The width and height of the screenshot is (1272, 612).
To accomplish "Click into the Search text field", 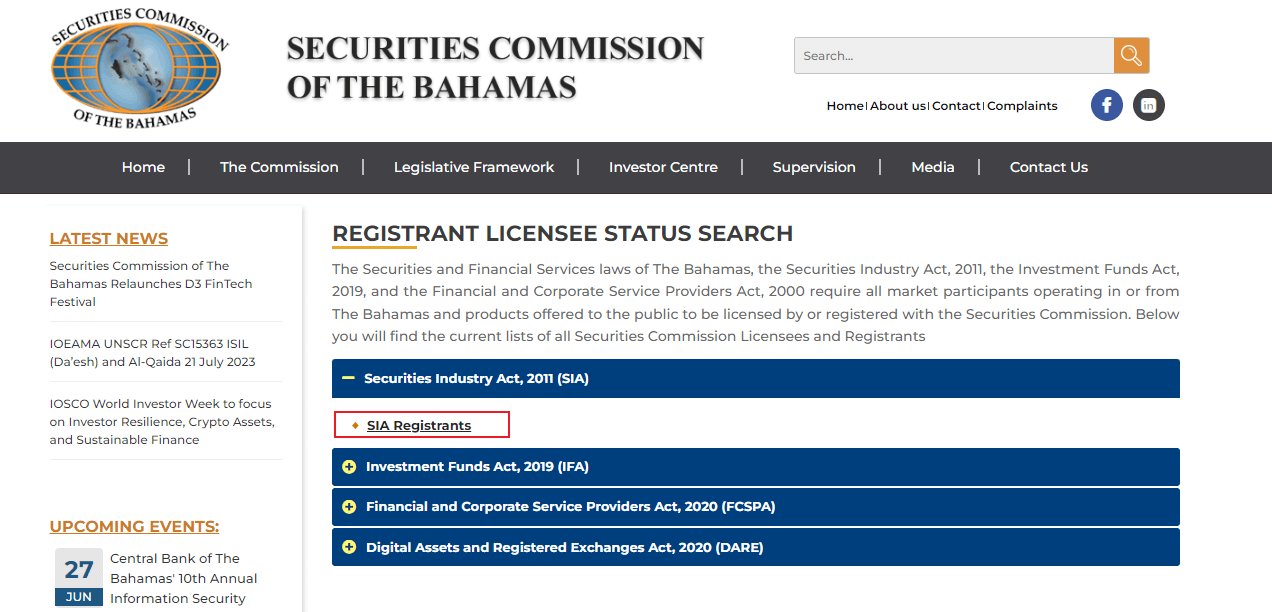I will [x=950, y=56].
